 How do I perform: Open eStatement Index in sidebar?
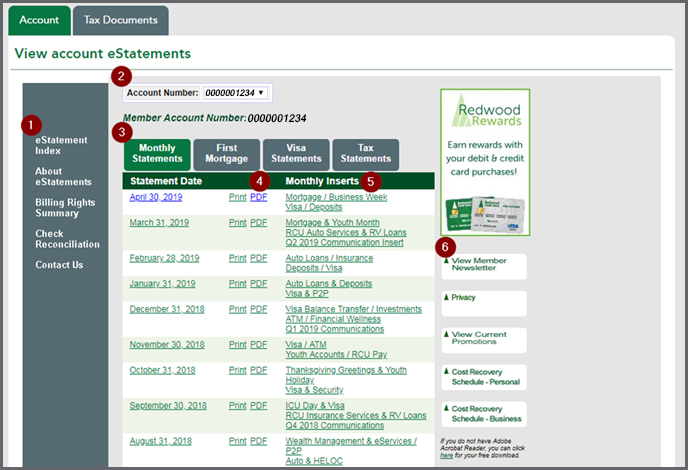click(x=61, y=145)
